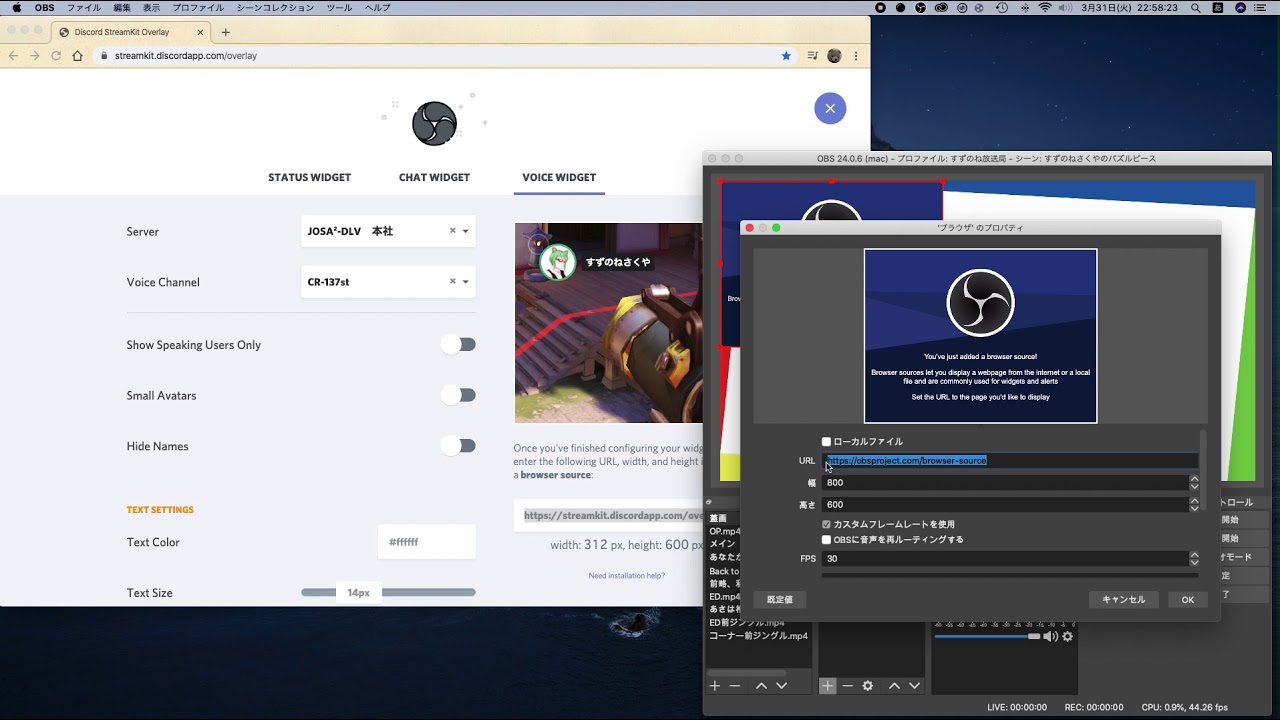Click the URL field in browser properties
The image size is (1280, 720).
pos(1010,461)
